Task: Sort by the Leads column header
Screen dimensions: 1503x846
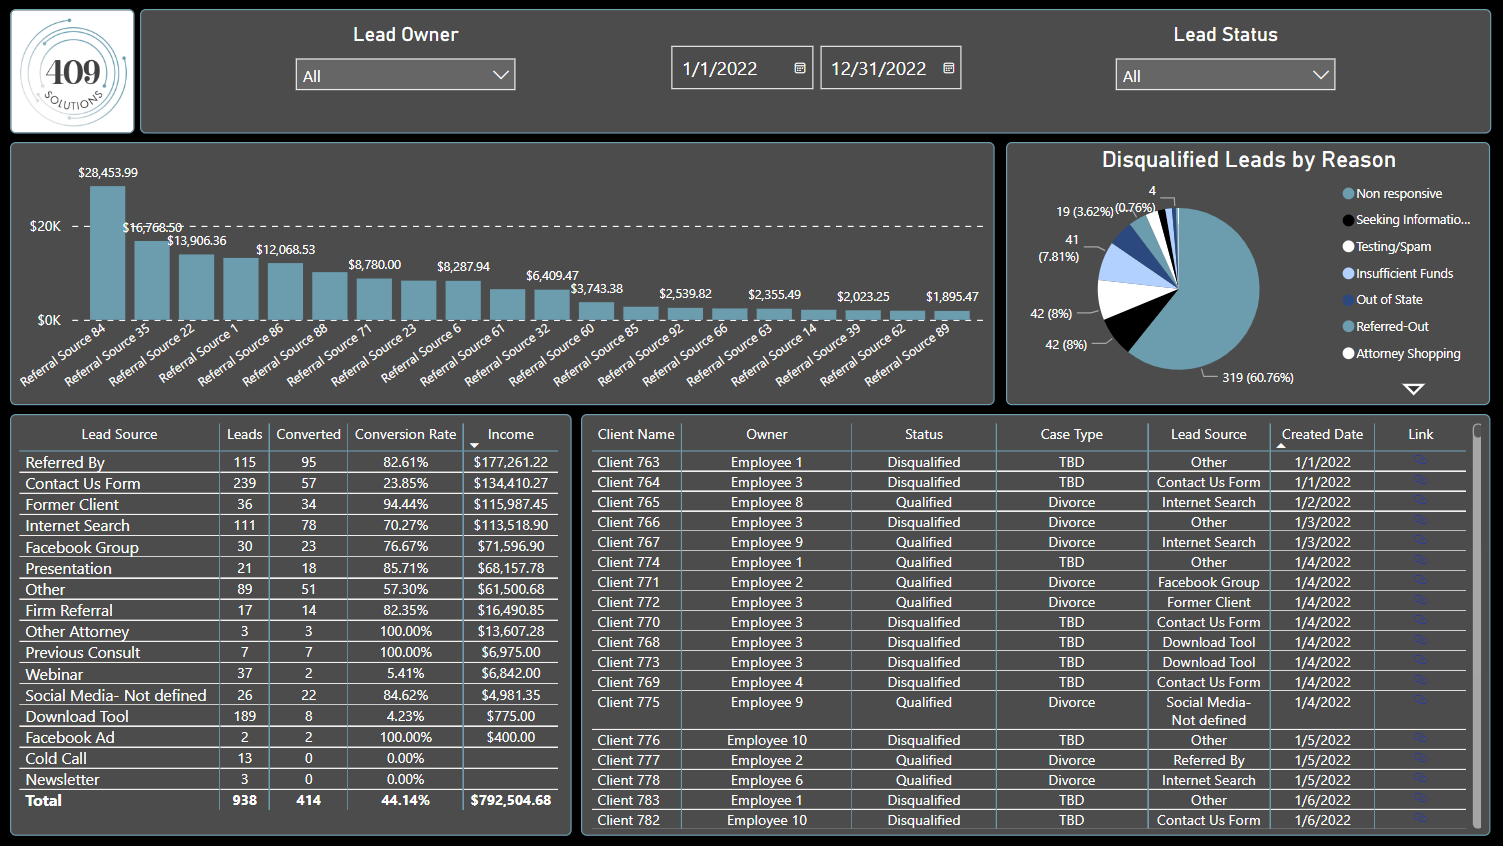Action: click(245, 434)
